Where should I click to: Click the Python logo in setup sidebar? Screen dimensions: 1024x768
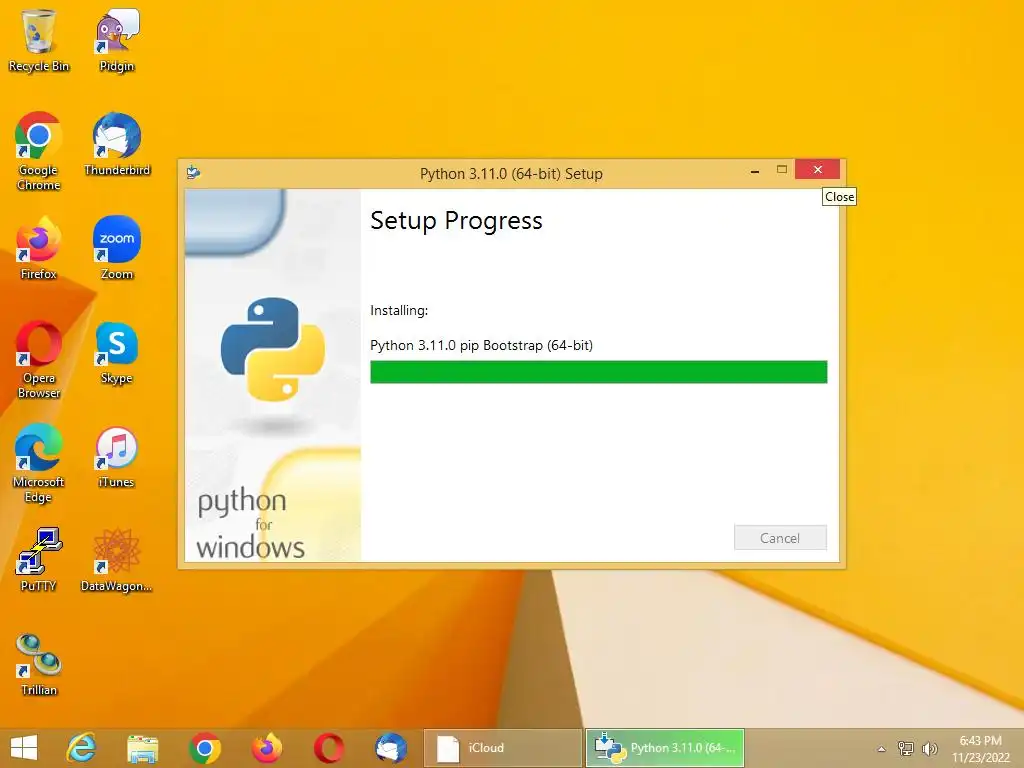tap(272, 349)
